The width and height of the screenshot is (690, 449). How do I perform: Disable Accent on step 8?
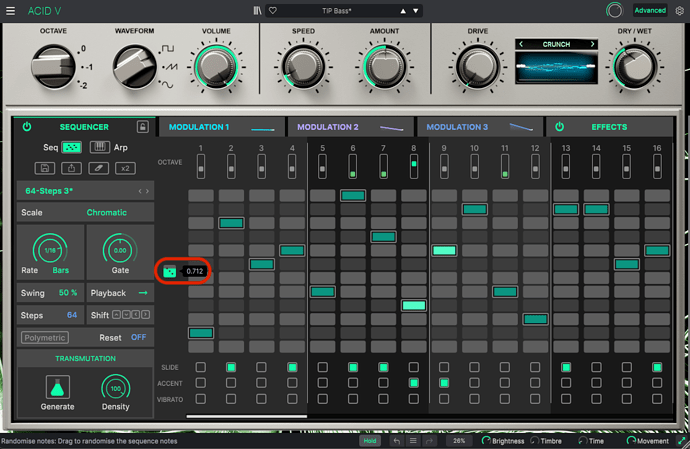pyautogui.click(x=414, y=383)
